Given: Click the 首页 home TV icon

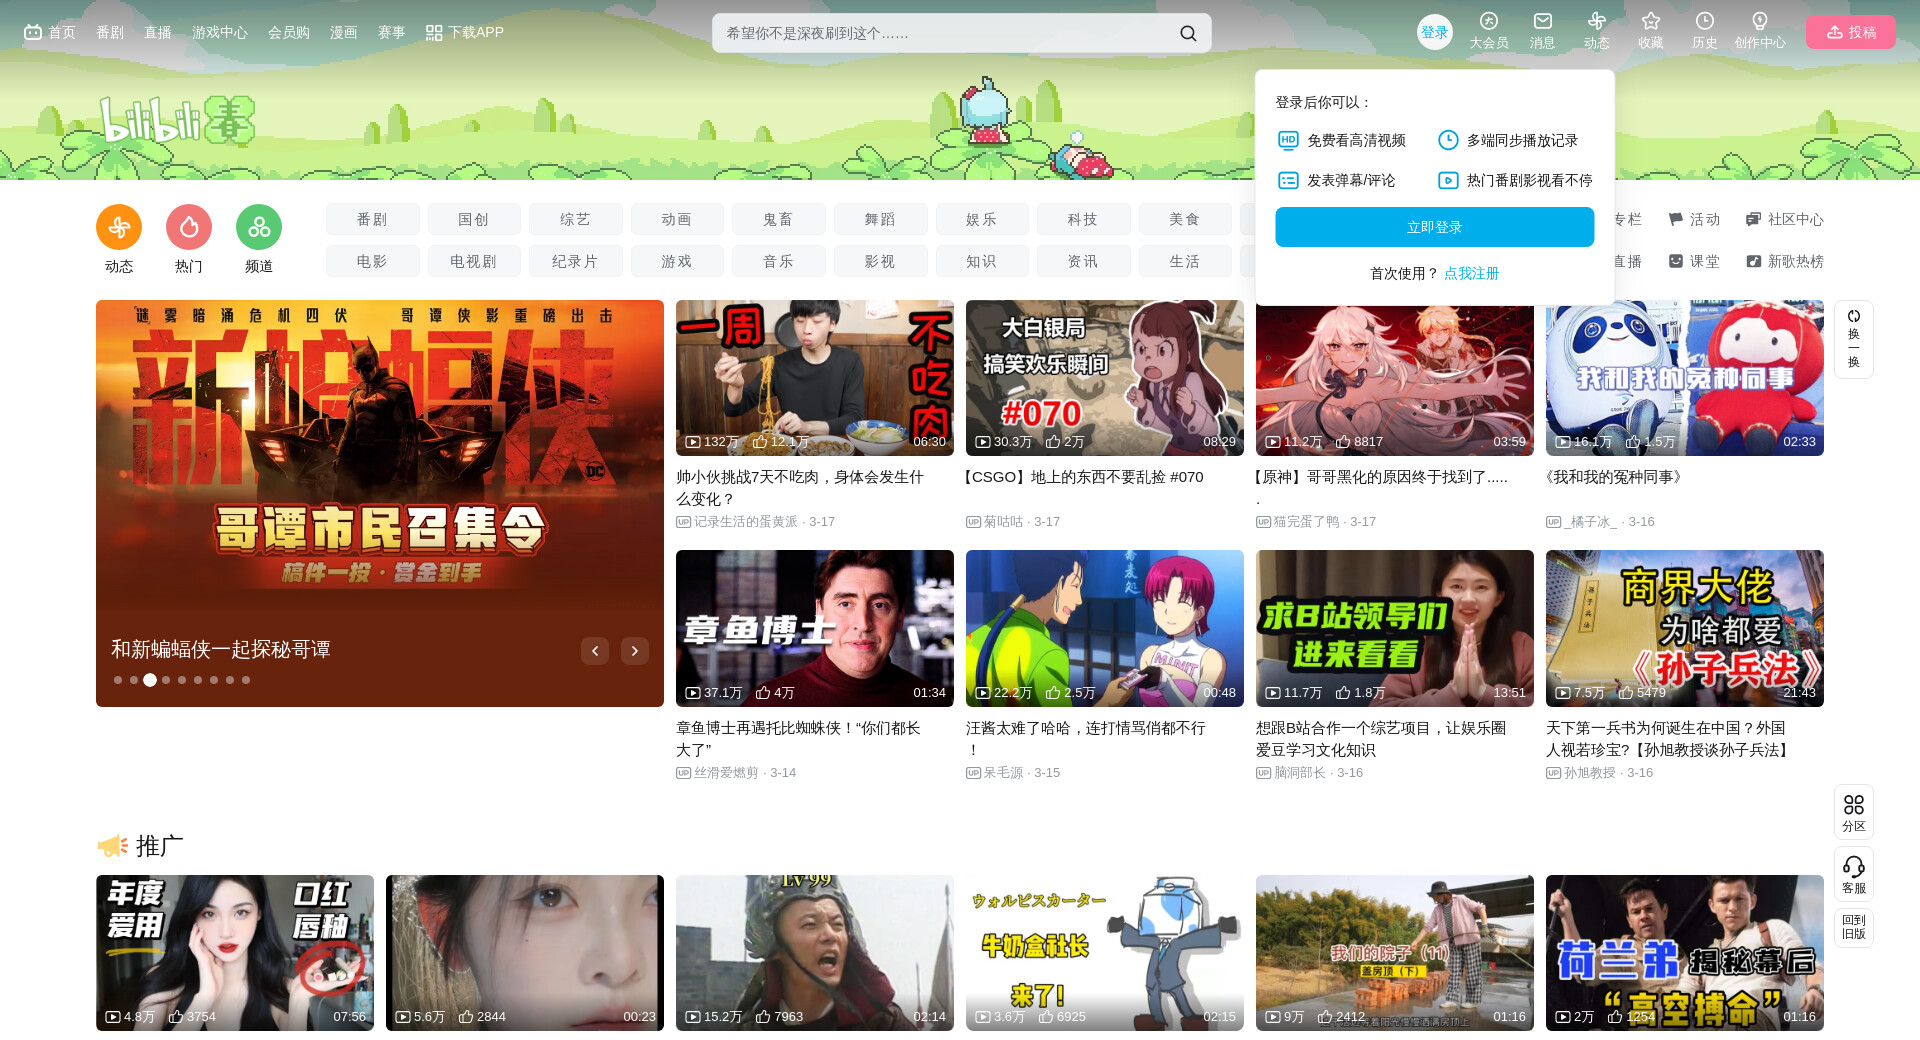Looking at the screenshot, I should tap(33, 32).
